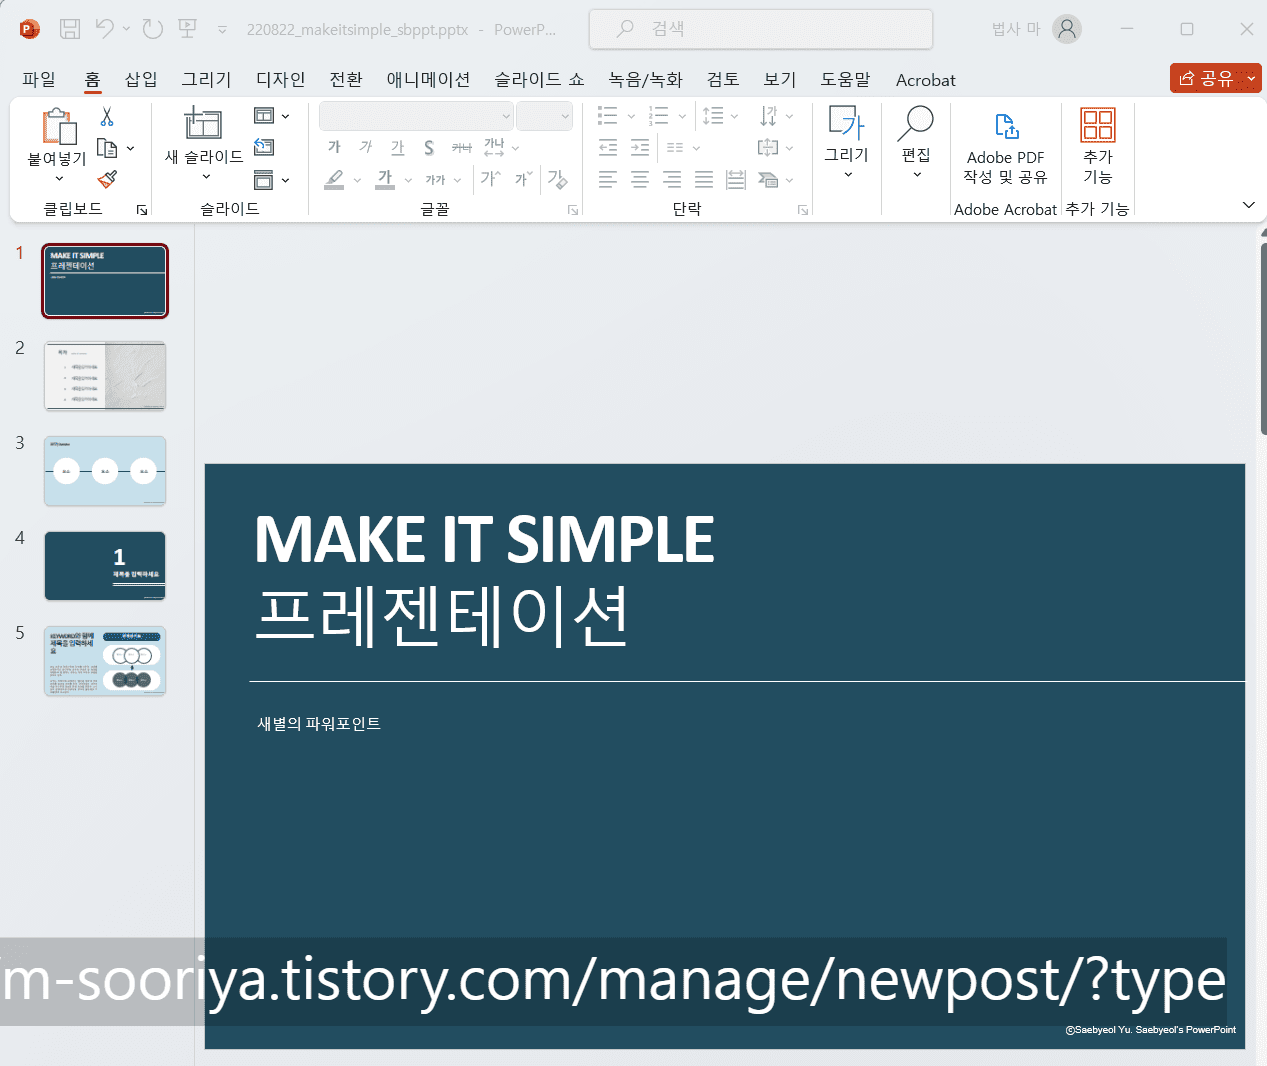Open the Add-ins (추가 기능) icon
This screenshot has height=1066, width=1267.
1097,146
